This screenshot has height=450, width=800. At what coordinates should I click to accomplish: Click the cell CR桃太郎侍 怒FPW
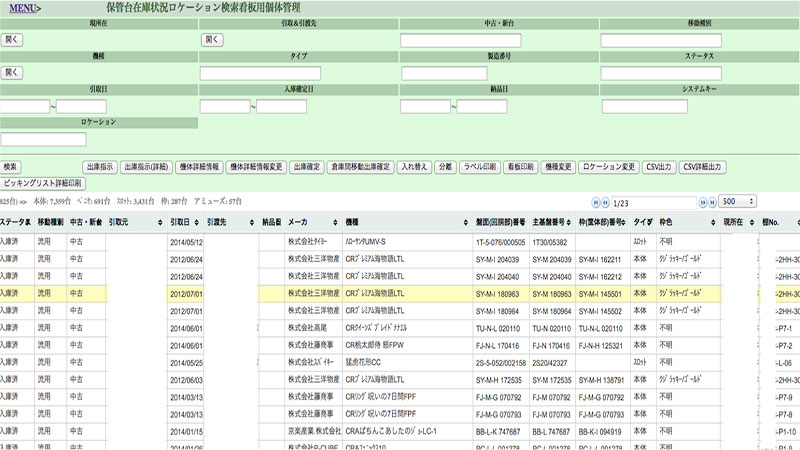click(408, 345)
